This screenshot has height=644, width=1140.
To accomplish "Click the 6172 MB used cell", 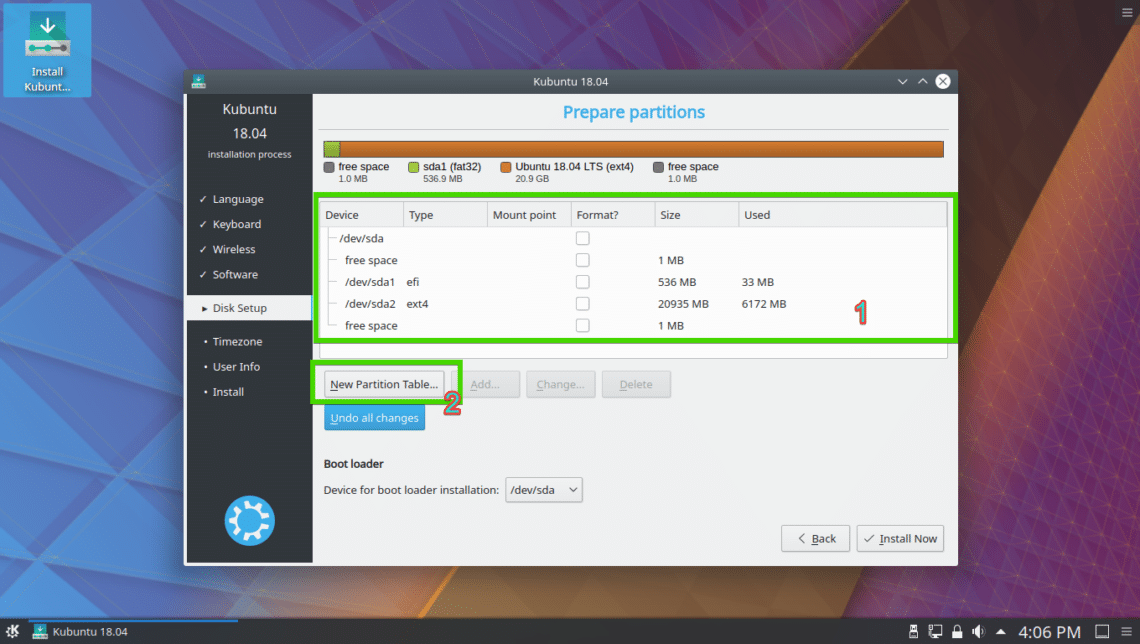I will [764, 304].
